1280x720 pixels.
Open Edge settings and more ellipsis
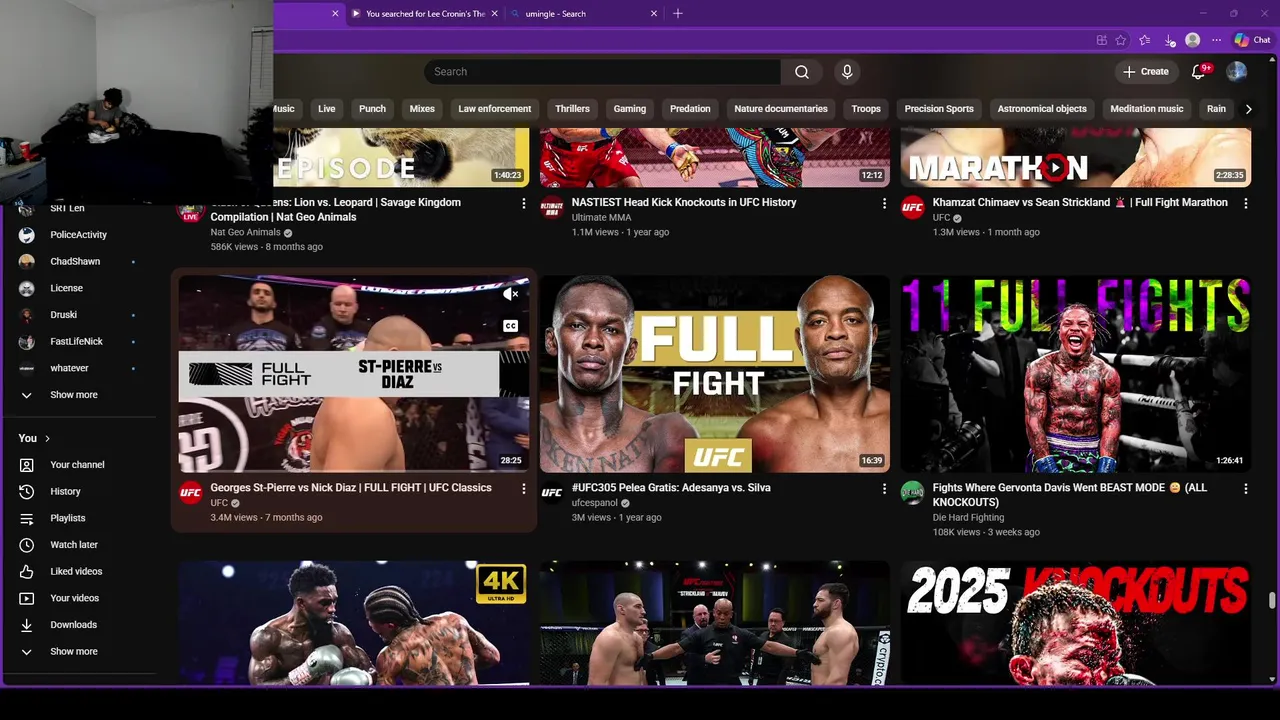click(1216, 40)
